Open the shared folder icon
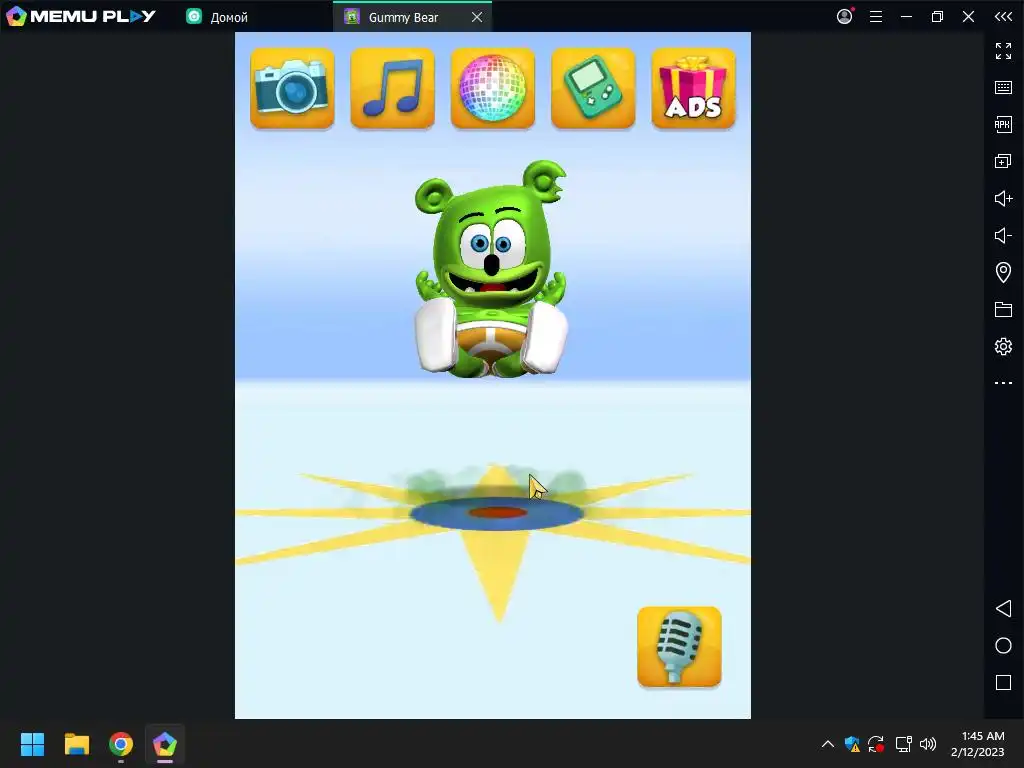Screen dimensions: 1024x768 tap(1003, 310)
